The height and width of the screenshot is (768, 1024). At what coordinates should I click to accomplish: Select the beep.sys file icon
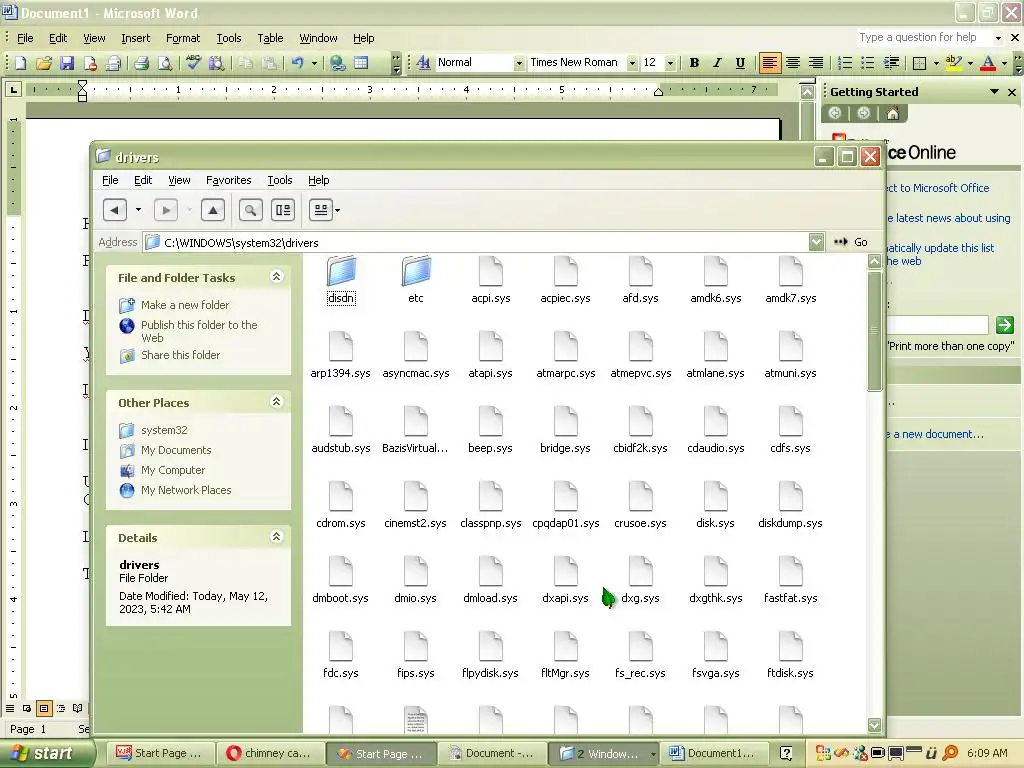click(x=490, y=421)
